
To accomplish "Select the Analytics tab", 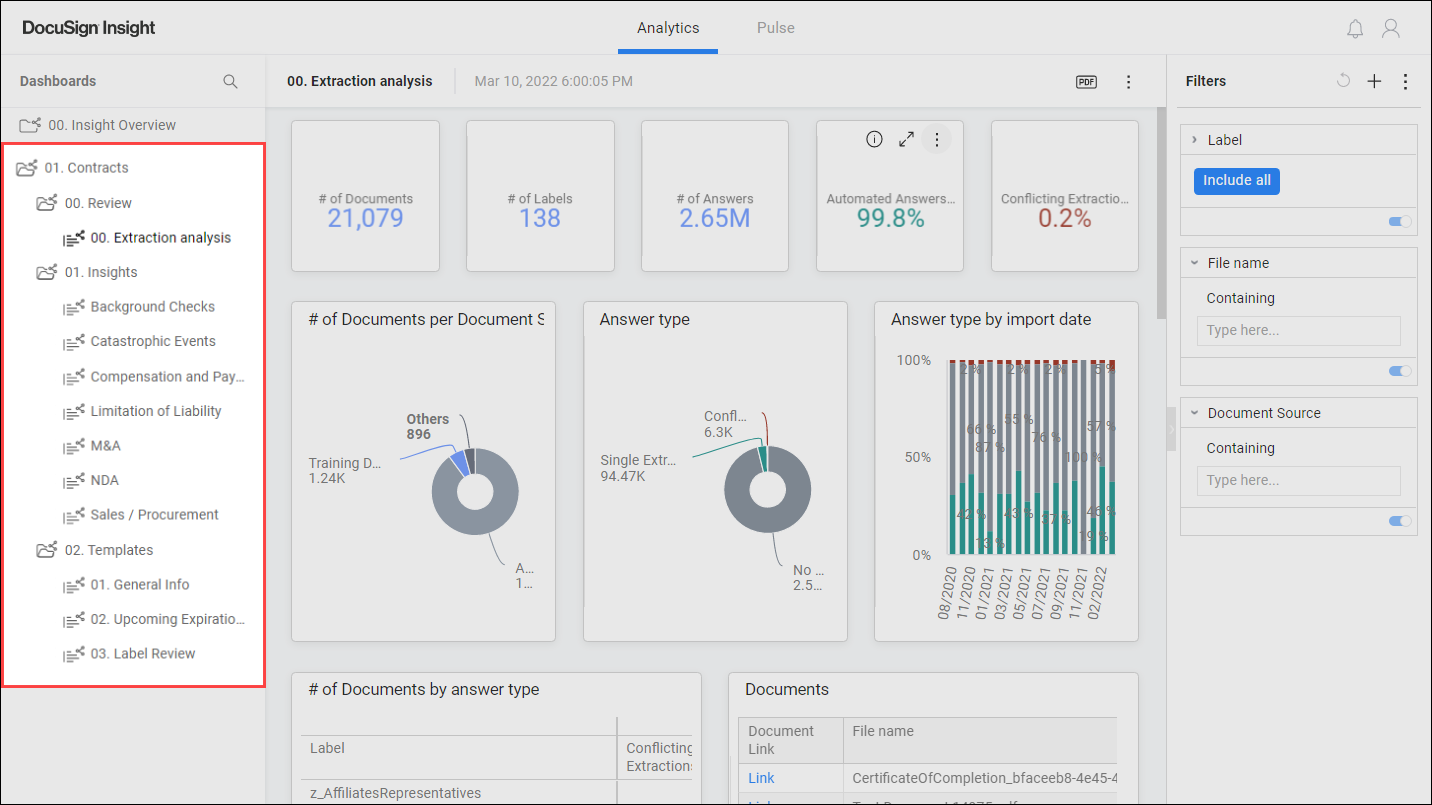I will point(668,28).
